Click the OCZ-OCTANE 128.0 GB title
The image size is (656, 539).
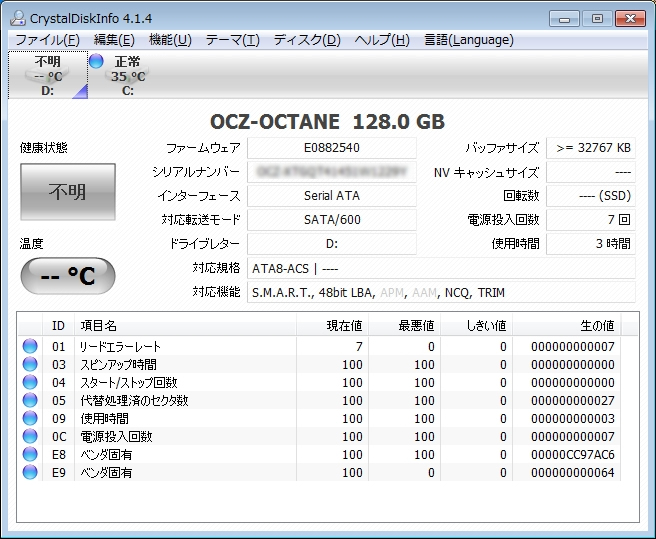tap(327, 122)
